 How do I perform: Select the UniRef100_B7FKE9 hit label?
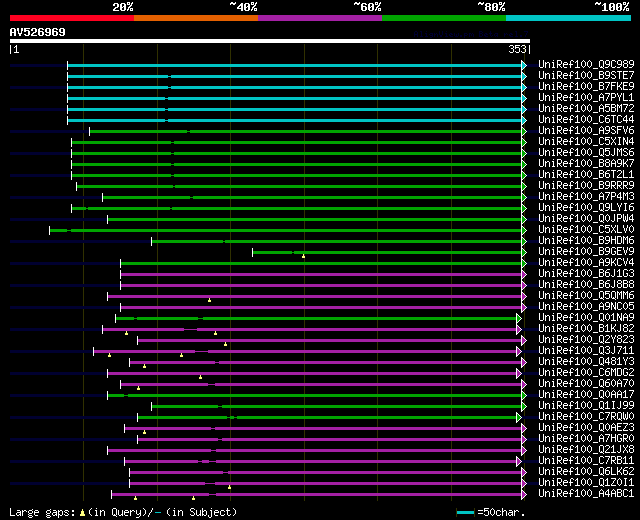pos(586,87)
